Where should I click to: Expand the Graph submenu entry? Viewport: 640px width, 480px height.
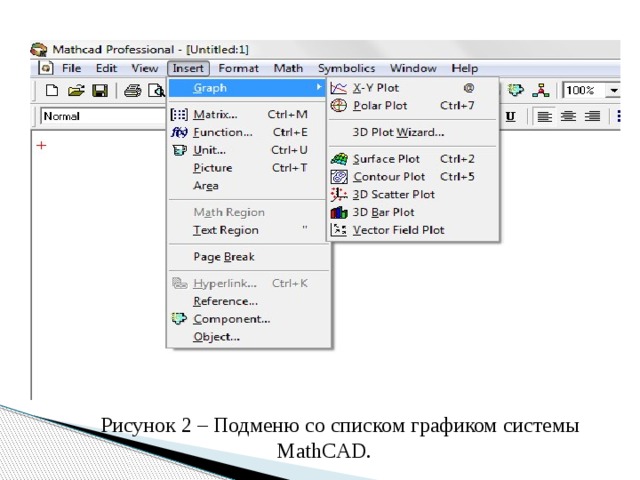tap(247, 88)
